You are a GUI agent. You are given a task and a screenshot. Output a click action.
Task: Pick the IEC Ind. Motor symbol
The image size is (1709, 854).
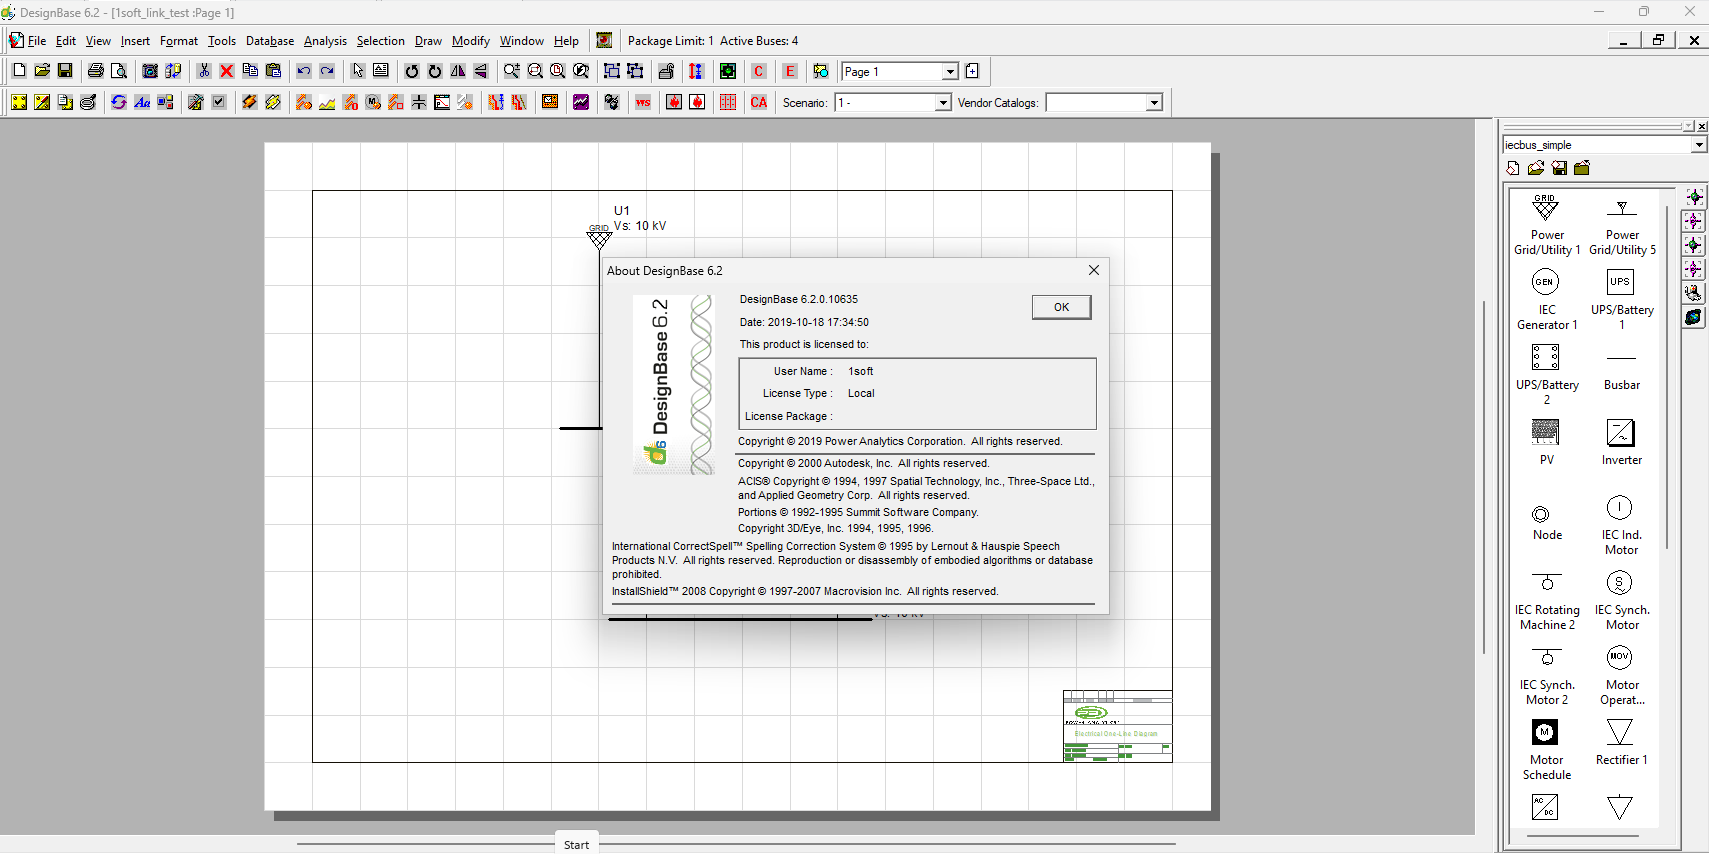pos(1622,525)
